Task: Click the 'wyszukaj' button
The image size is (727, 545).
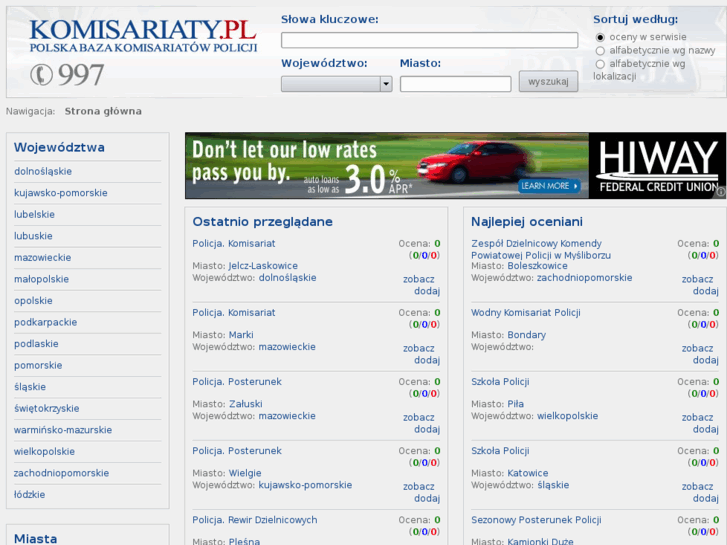Action: click(x=548, y=82)
